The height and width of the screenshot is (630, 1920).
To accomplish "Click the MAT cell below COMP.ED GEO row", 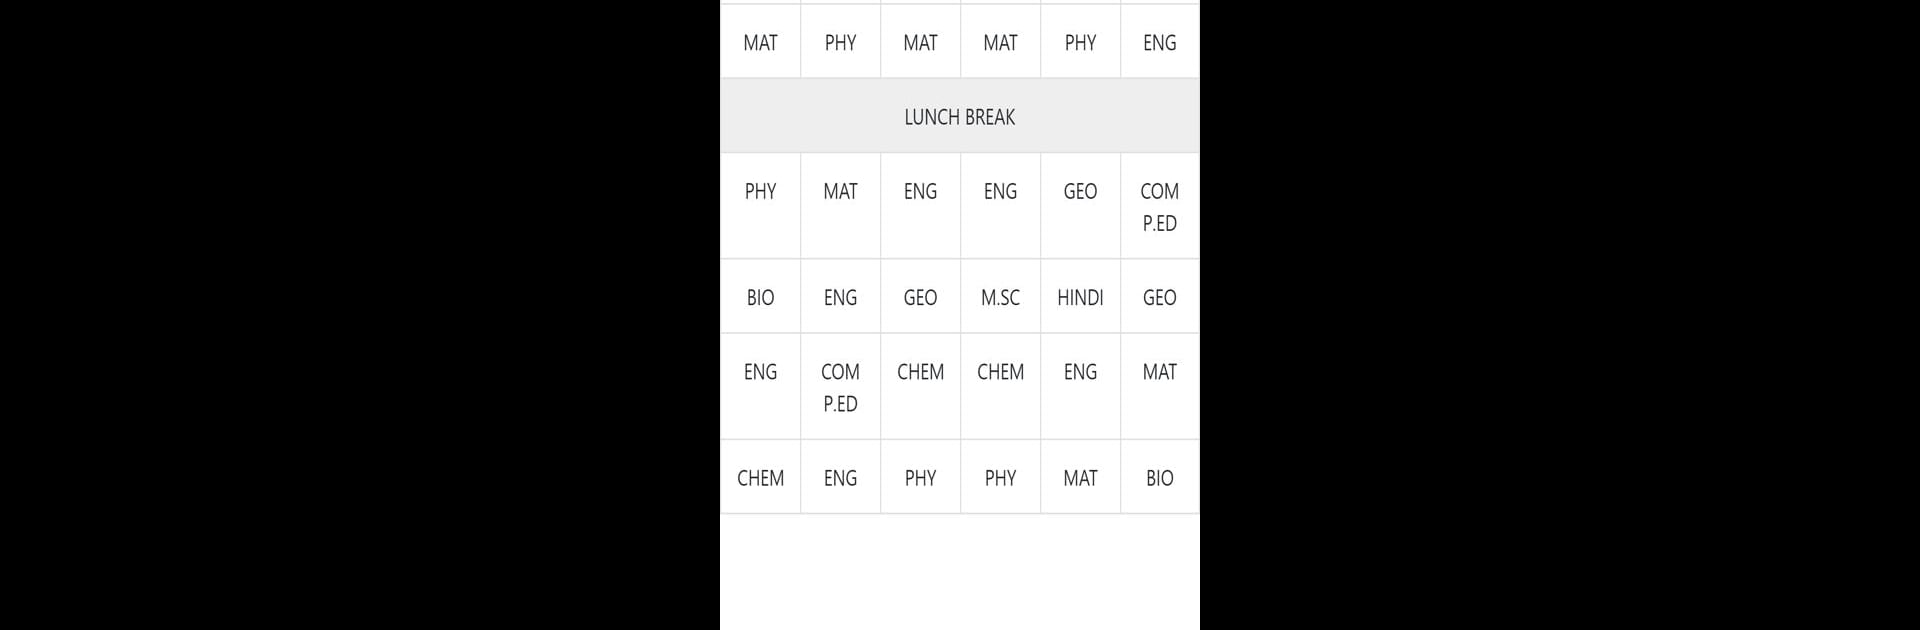I will point(1160,387).
